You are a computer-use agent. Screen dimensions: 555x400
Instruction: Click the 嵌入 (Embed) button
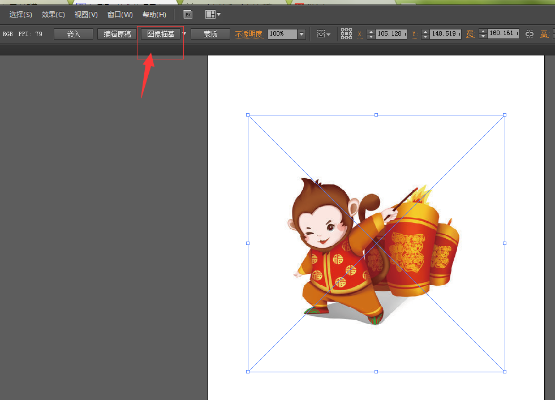[x=74, y=34]
